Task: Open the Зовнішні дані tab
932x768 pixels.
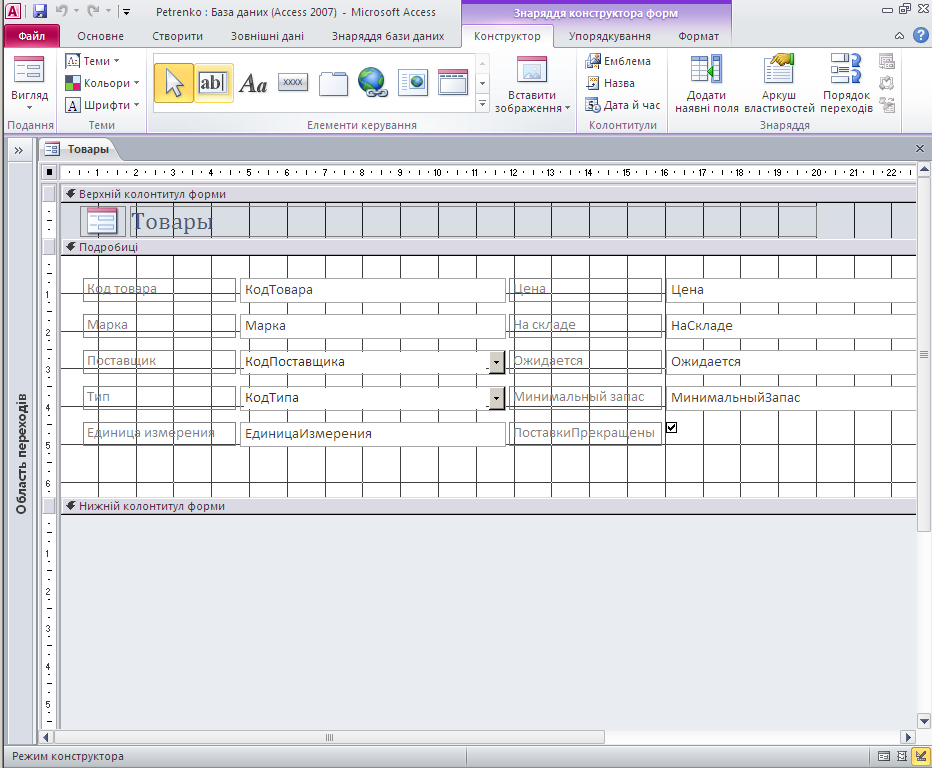Action: pyautogui.click(x=267, y=36)
